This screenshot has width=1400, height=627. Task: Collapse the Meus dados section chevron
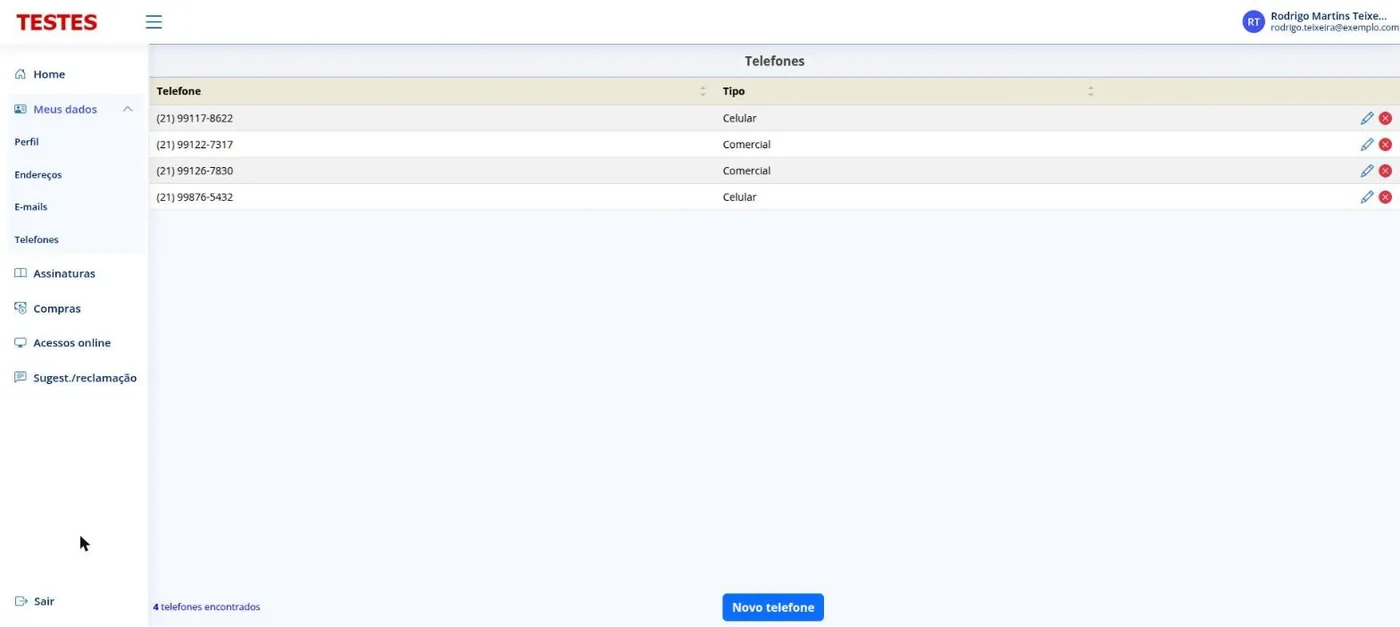point(128,109)
